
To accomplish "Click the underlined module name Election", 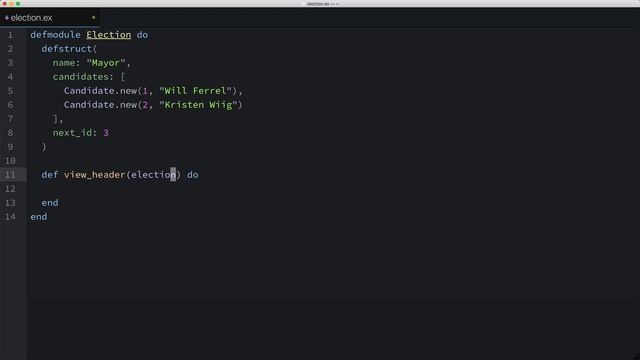I will coord(109,35).
